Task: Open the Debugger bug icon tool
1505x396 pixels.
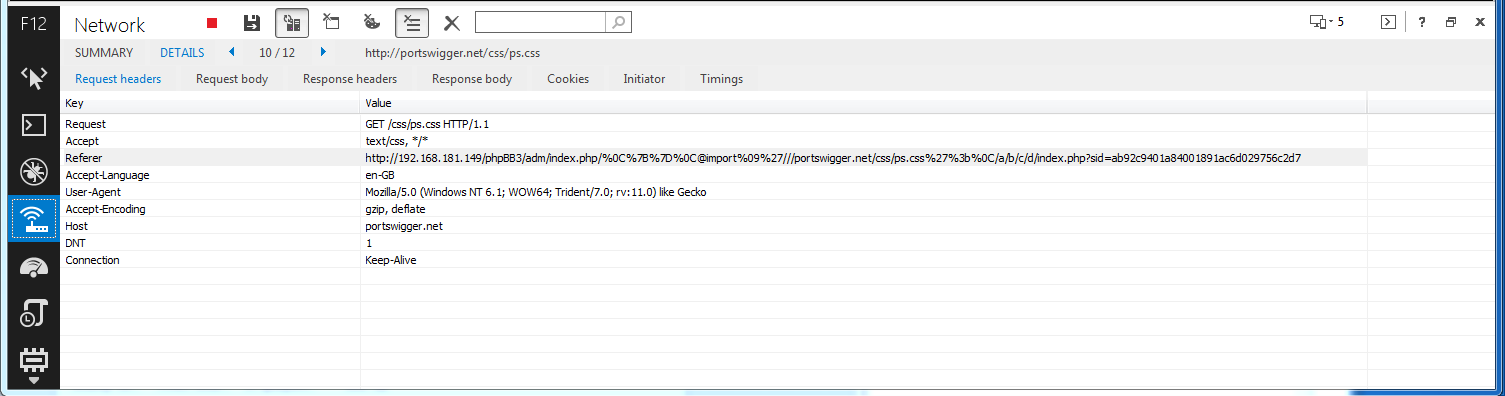Action: pos(34,172)
